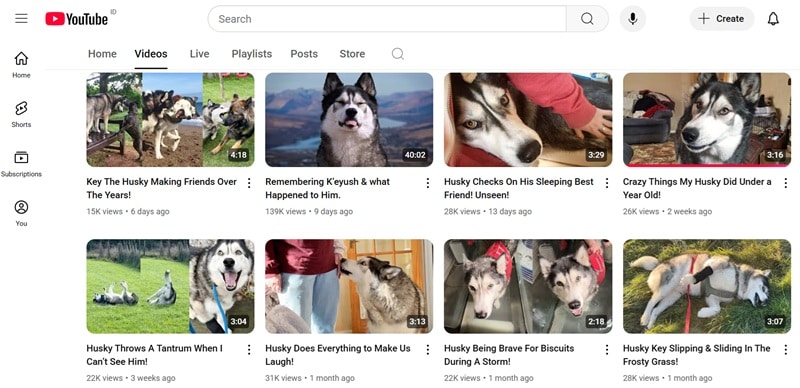
Task: Play the 40:02 husky mountain thumbnail
Action: pos(349,119)
